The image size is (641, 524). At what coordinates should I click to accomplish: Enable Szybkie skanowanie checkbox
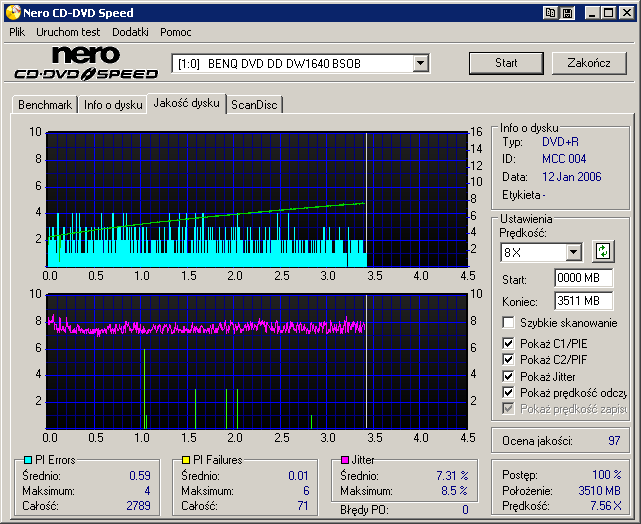click(508, 322)
